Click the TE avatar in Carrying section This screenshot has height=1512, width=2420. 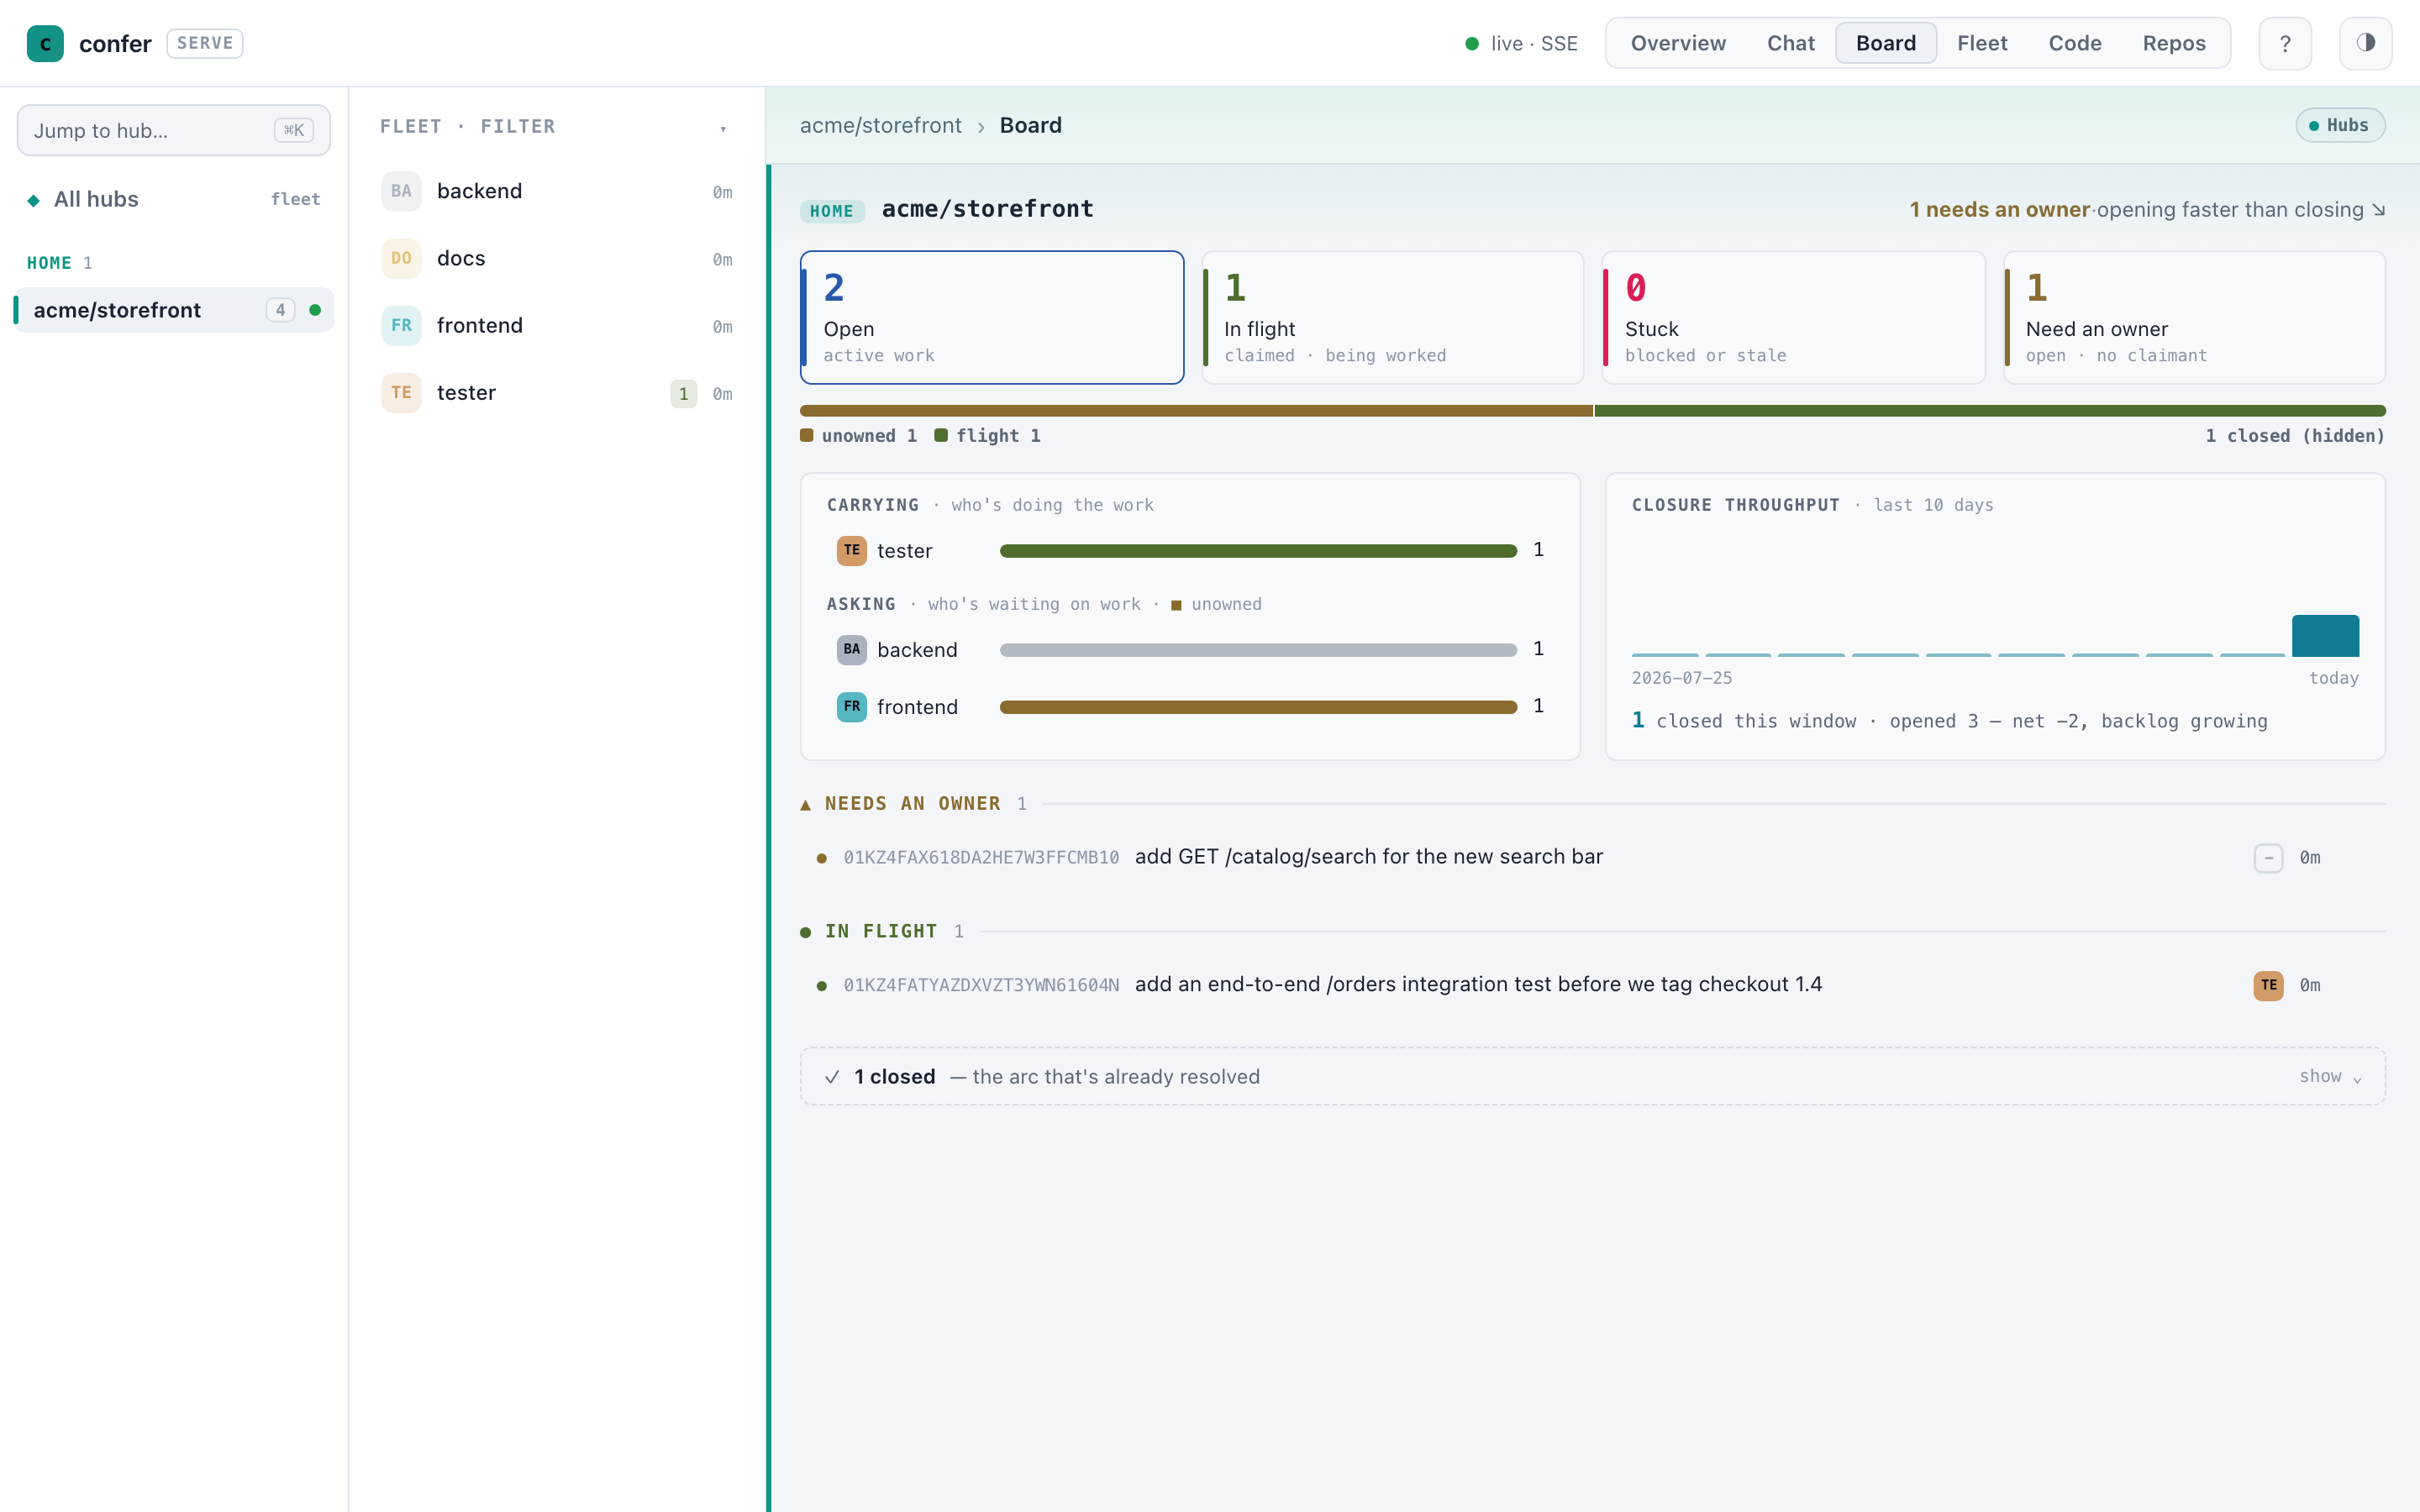click(x=852, y=550)
